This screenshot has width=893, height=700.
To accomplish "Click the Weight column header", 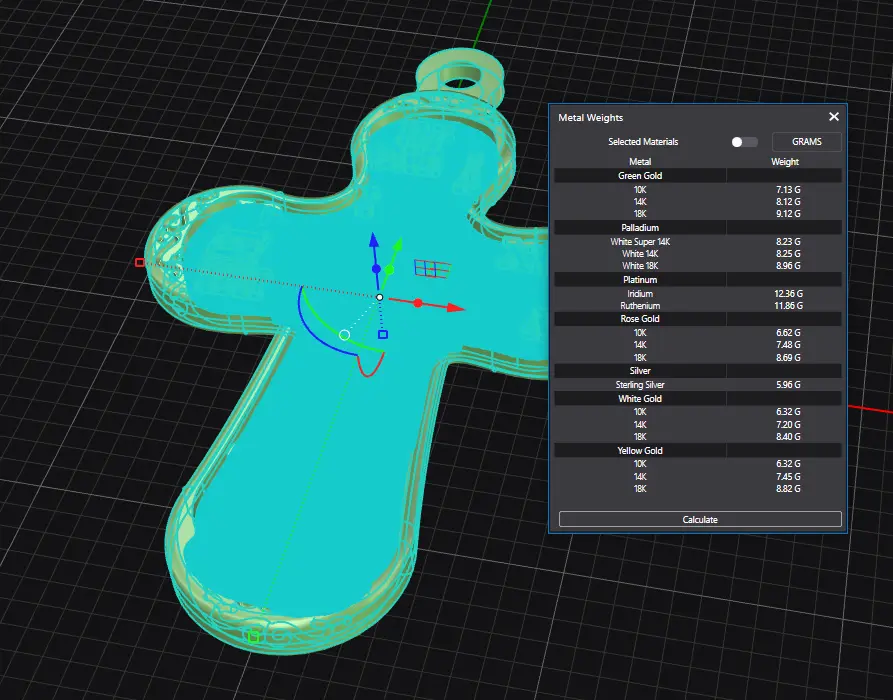I will tap(785, 161).
